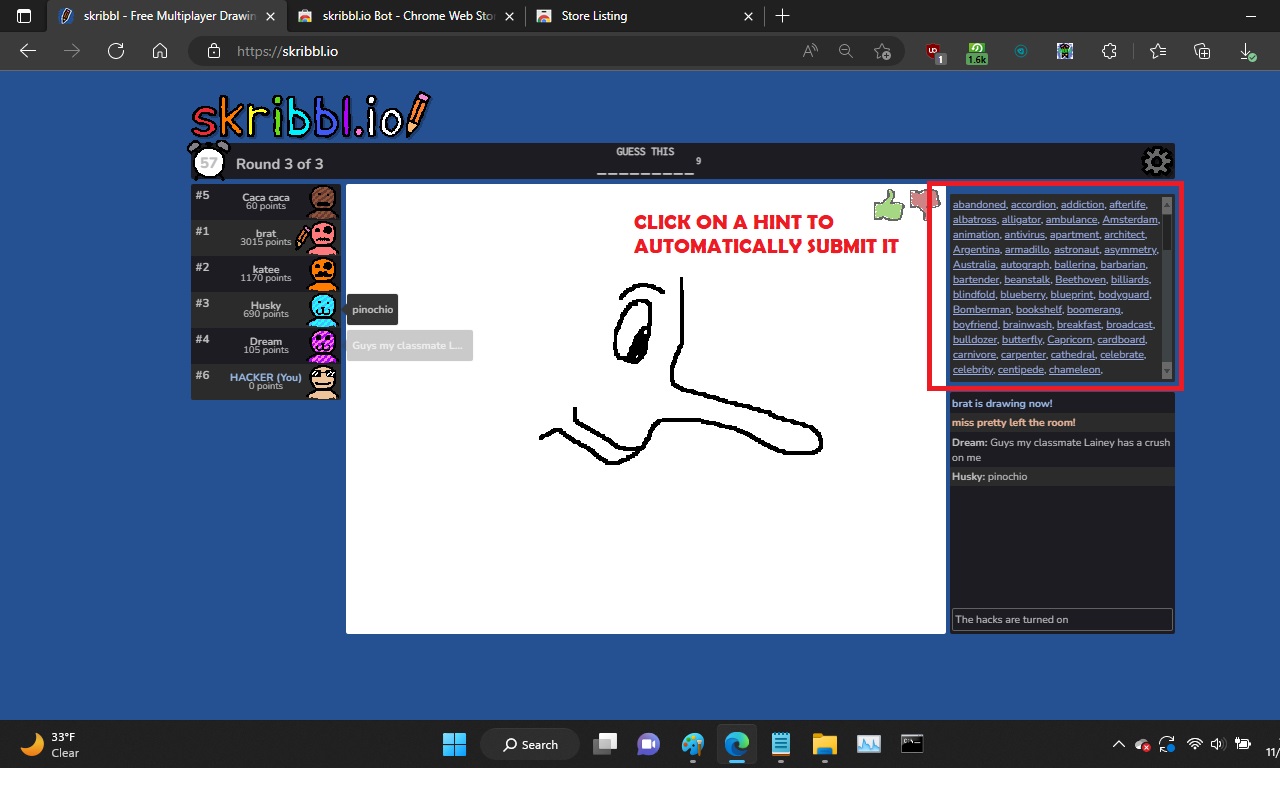Open the skribbl.io settings gear
Image resolution: width=1280 pixels, height=800 pixels.
1157,161
